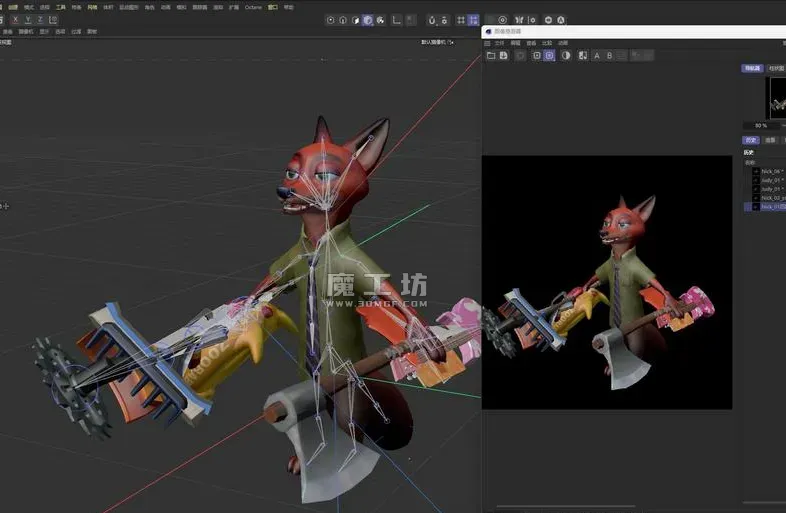This screenshot has height=513, width=786.
Task: Click the highlighted cube icon in the top toolbar
Action: point(368,20)
